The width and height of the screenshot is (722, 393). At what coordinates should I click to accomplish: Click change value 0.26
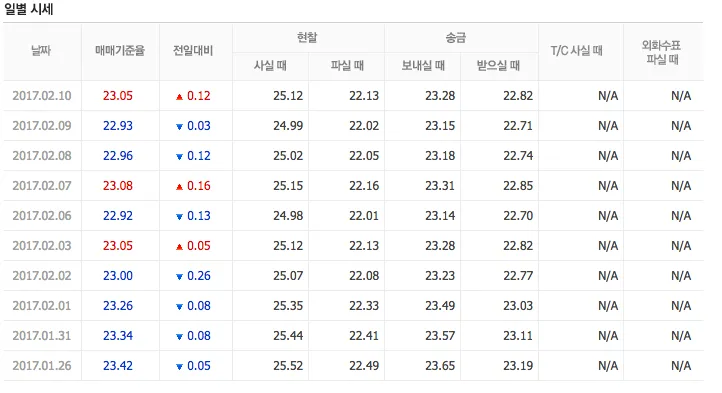(x=199, y=275)
